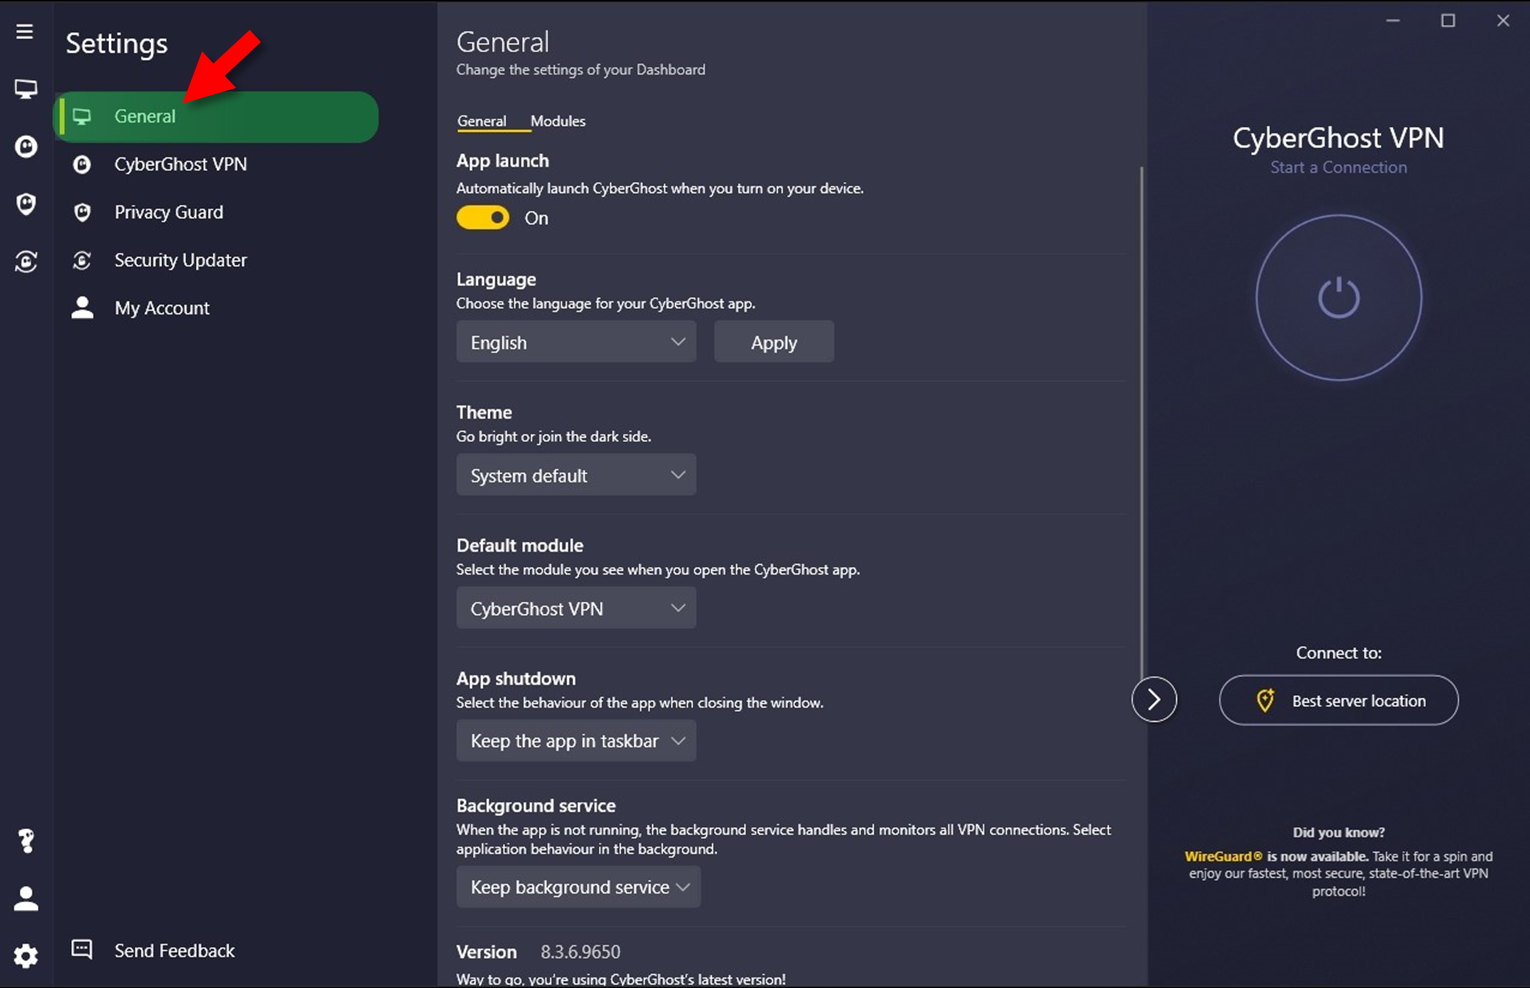The height and width of the screenshot is (988, 1530).
Task: Click the Send Feedback link
Action: pyautogui.click(x=174, y=950)
